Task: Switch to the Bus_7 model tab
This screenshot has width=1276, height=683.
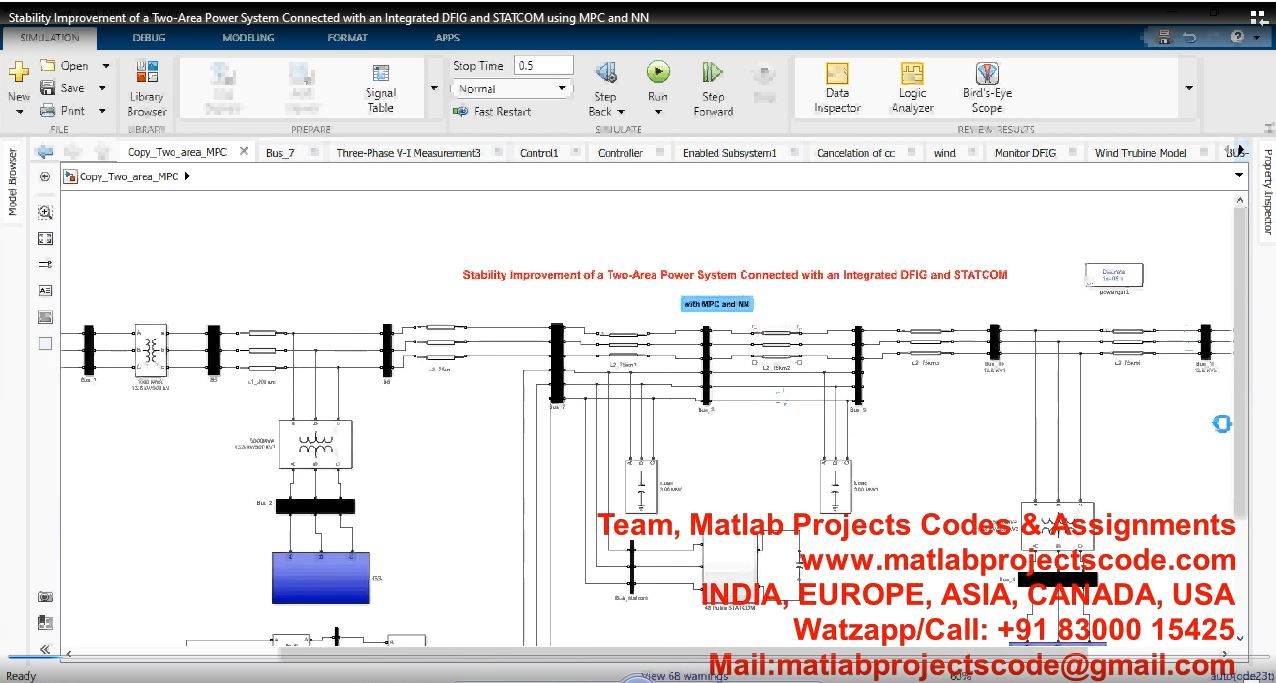Action: point(280,153)
